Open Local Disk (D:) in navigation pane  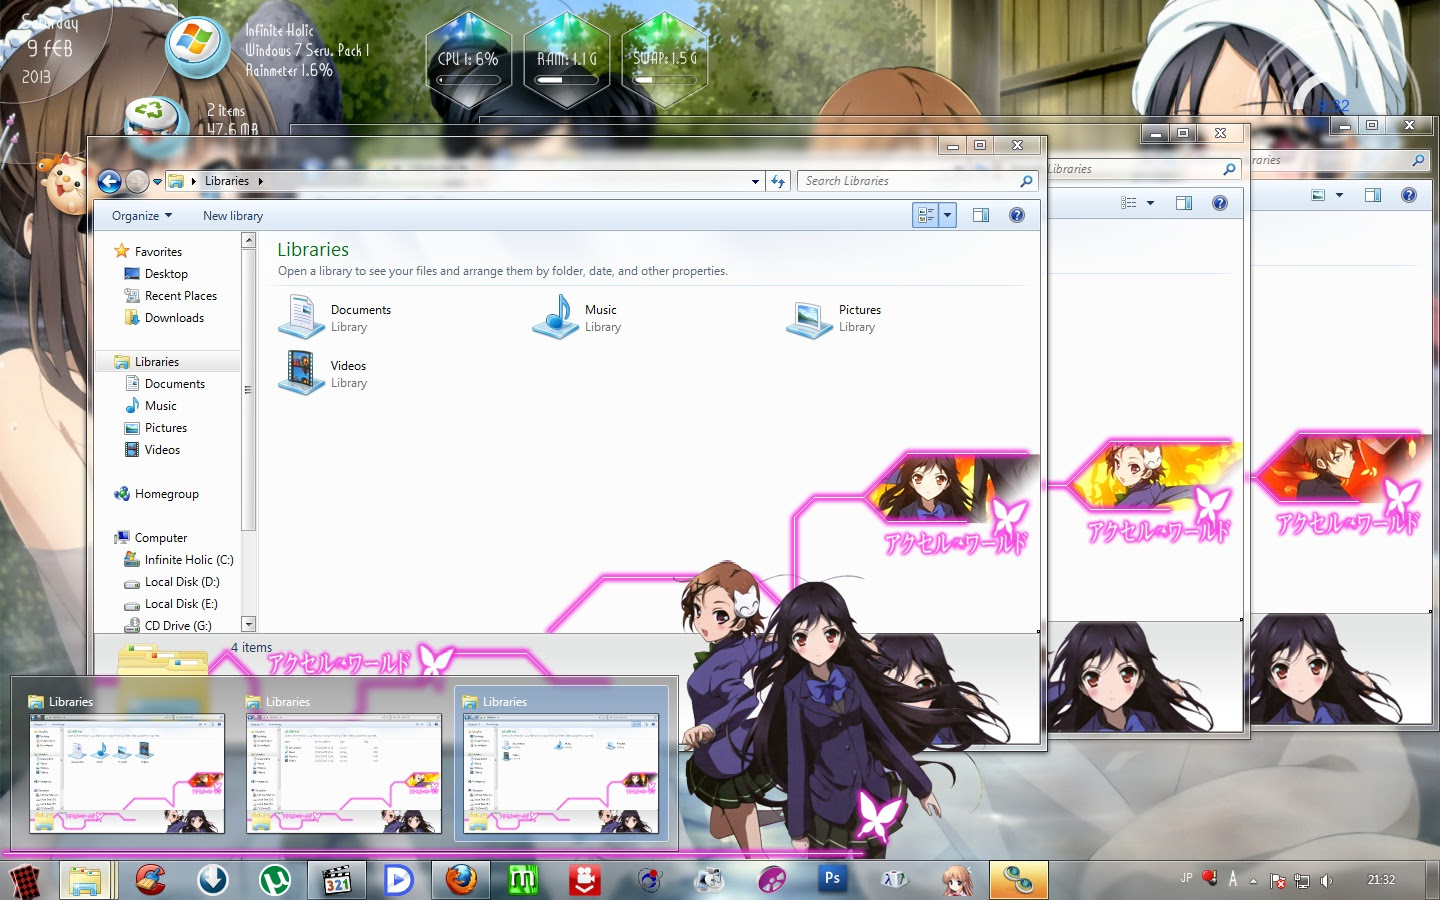coord(181,582)
